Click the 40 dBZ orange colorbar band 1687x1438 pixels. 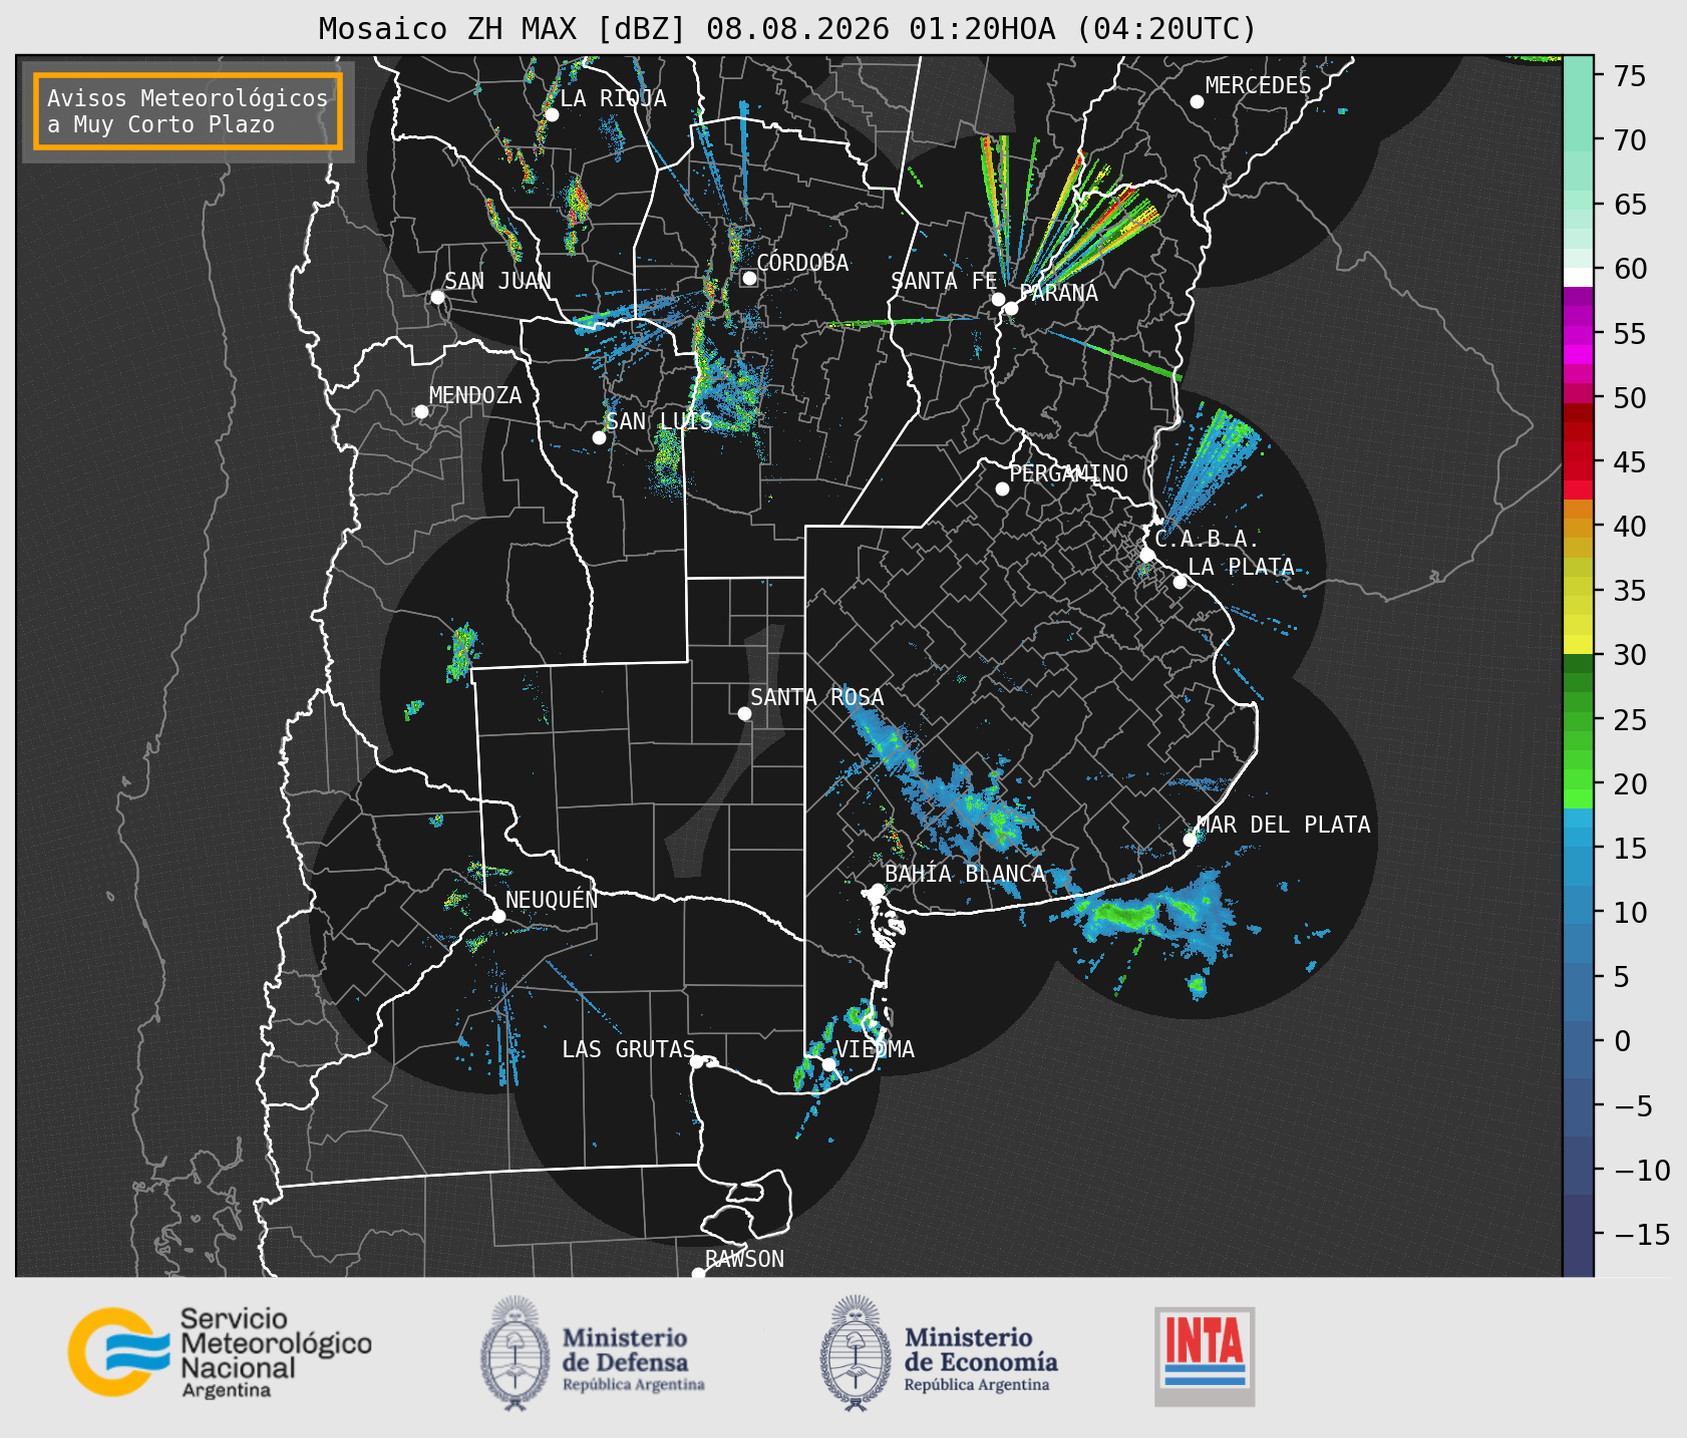pos(1578,527)
